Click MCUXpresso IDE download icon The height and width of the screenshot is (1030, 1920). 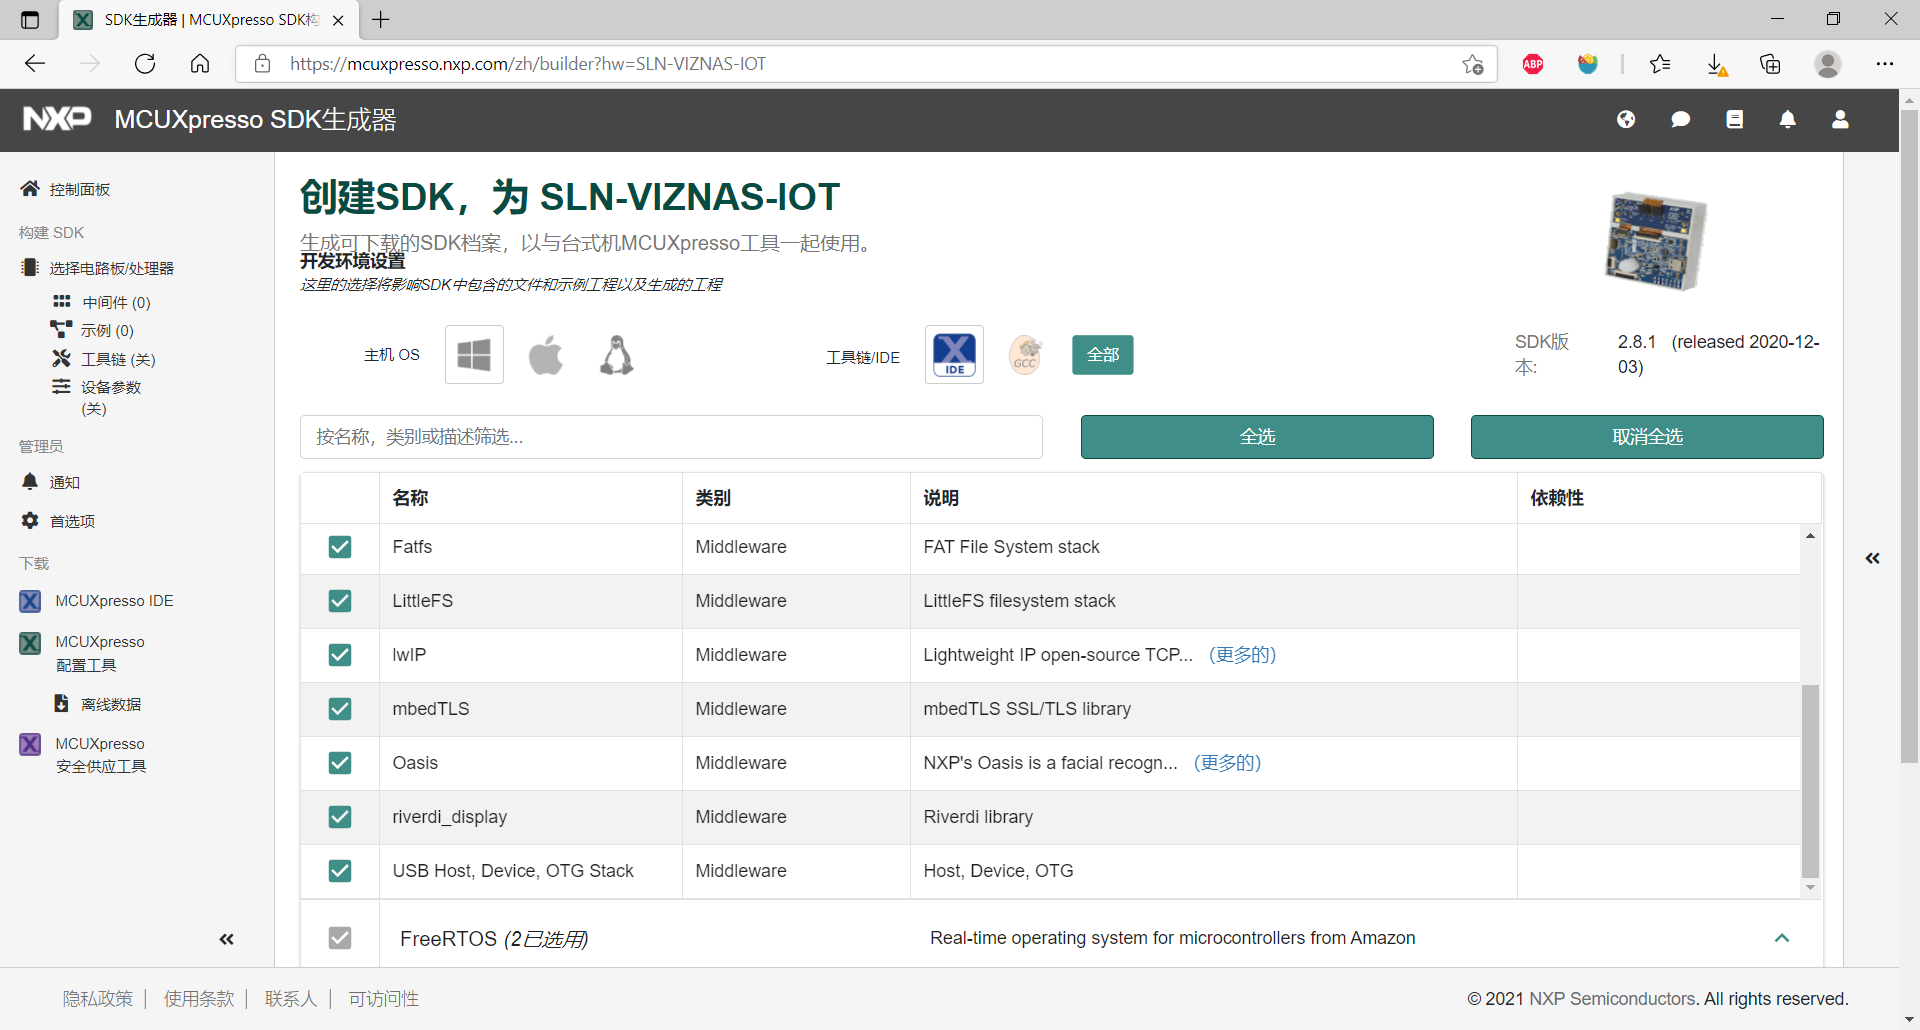[x=31, y=600]
